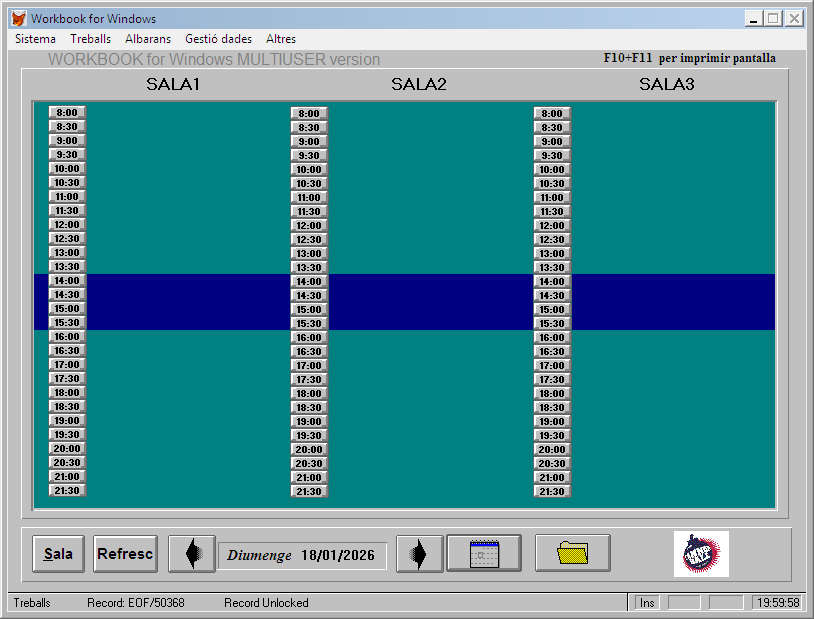Select the 21:30 slot in SALA3
Screen dimensions: 814x619
pos(552,492)
